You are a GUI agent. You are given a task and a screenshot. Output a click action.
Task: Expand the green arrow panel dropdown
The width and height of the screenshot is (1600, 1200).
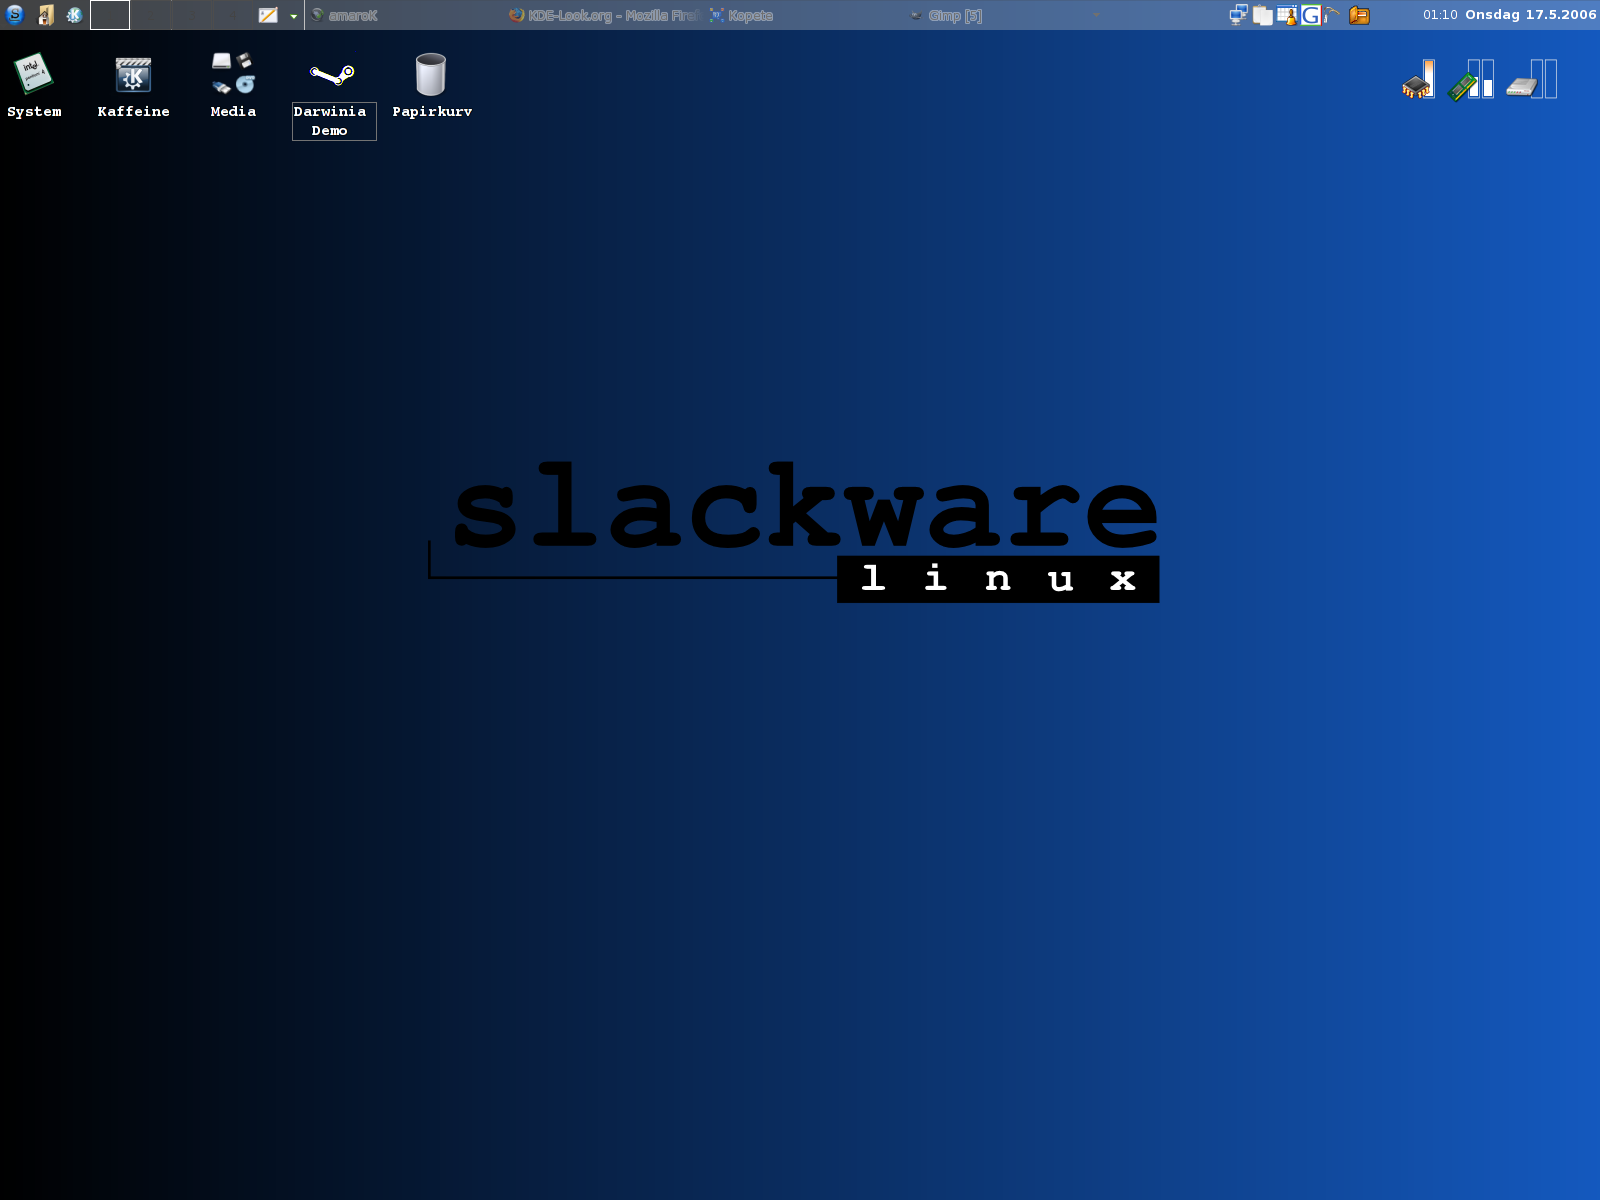point(294,16)
